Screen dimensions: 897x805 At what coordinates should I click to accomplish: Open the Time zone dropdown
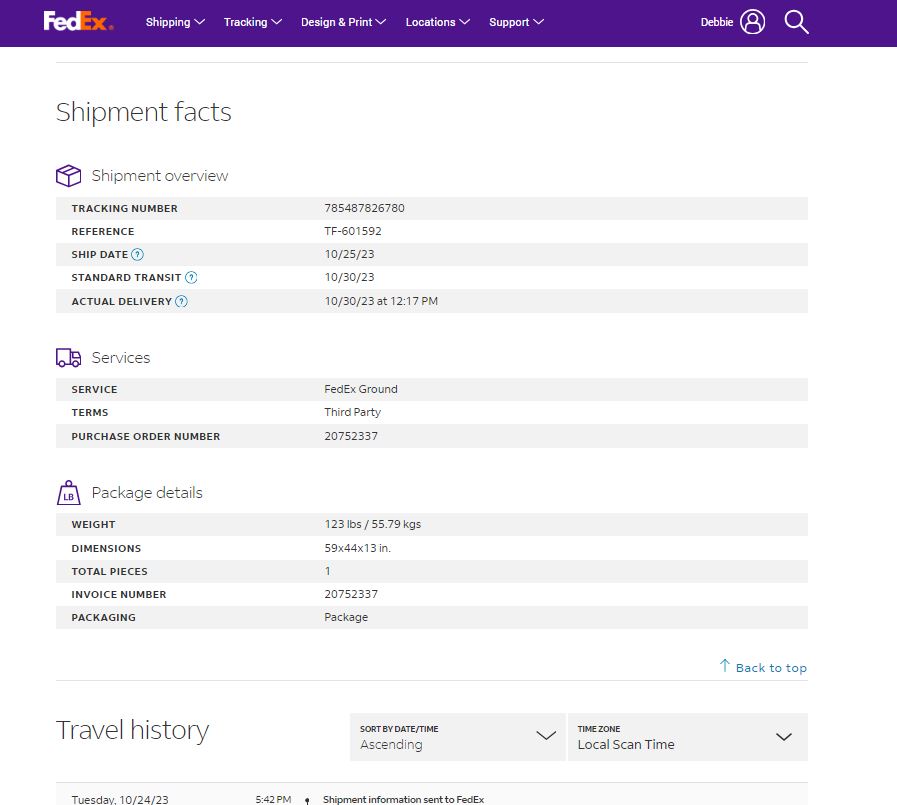(x=688, y=737)
